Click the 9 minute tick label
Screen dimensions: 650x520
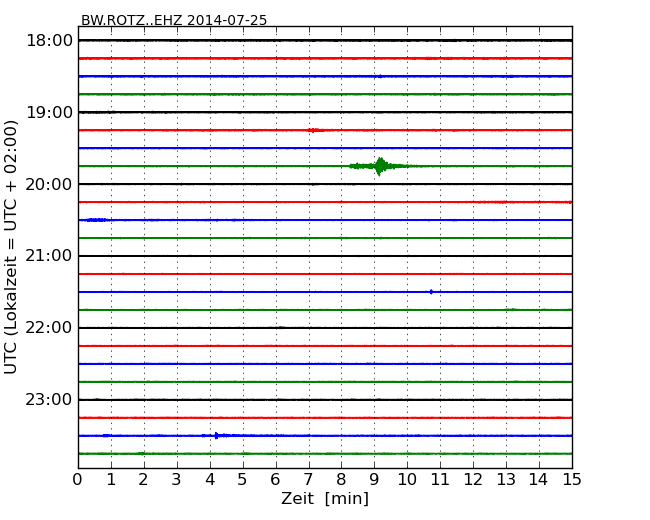point(374,480)
